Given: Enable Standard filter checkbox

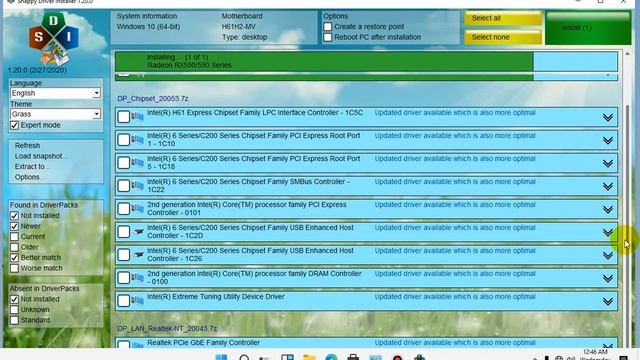Looking at the screenshot, I should tap(14, 320).
